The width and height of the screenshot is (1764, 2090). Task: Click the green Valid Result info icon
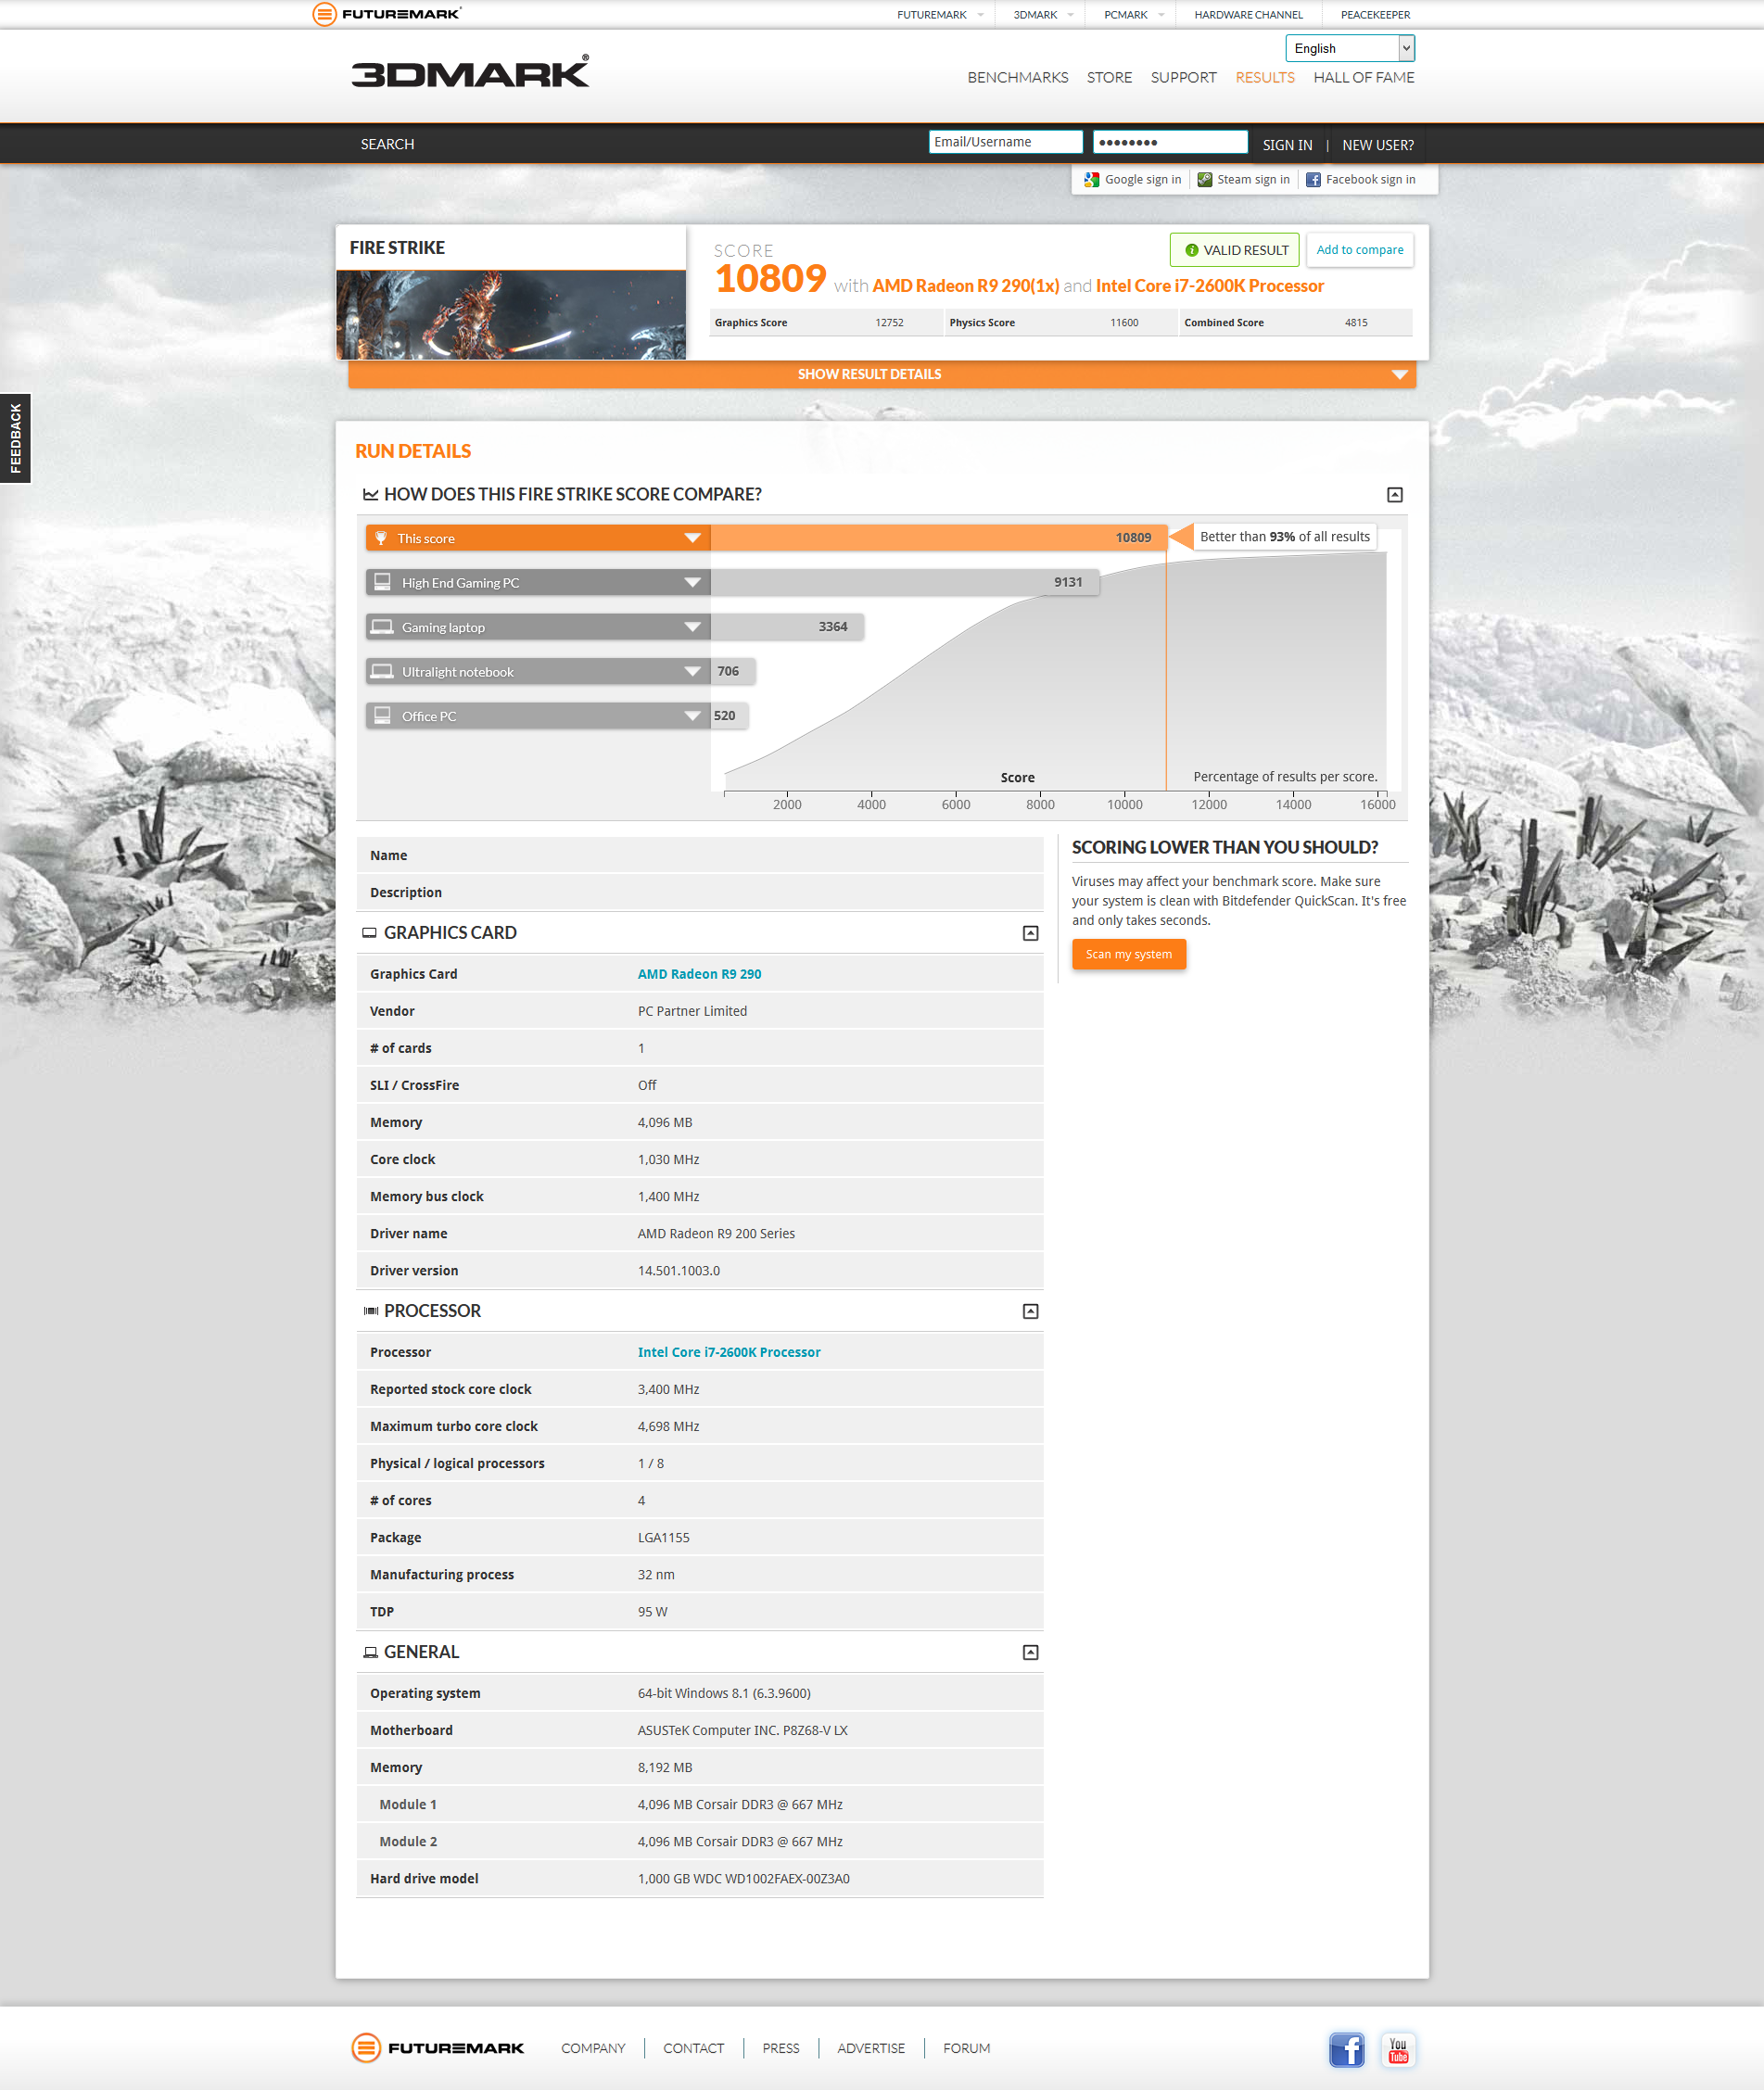click(1191, 250)
